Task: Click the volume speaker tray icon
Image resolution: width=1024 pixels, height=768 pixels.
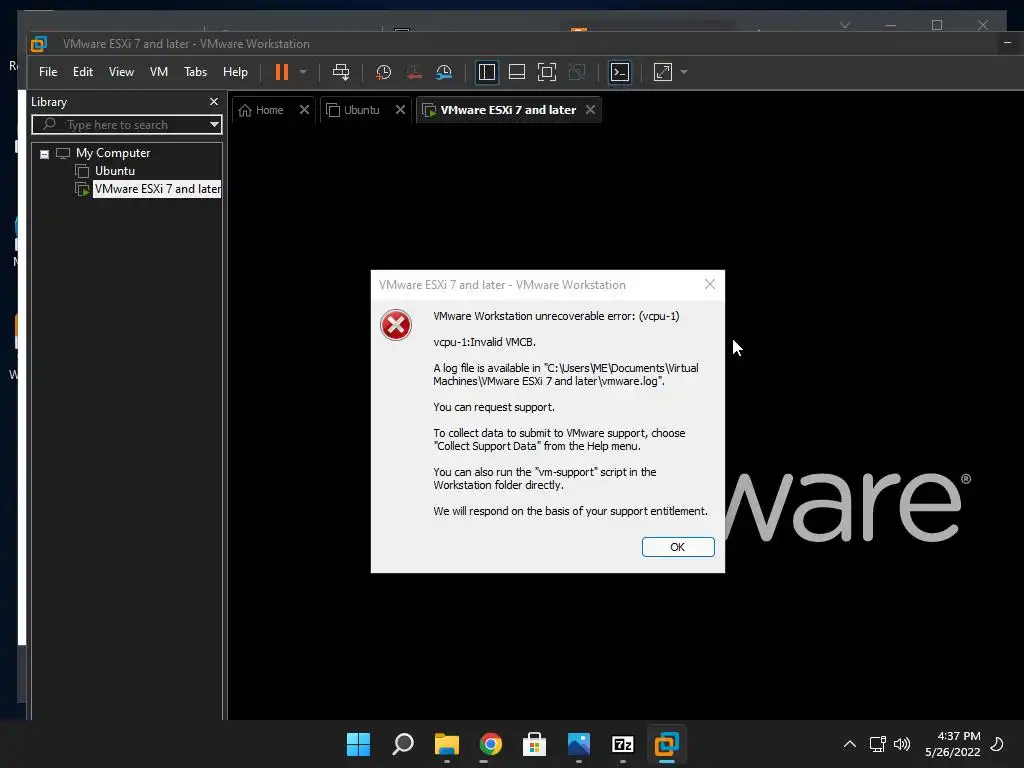Action: pyautogui.click(x=902, y=744)
